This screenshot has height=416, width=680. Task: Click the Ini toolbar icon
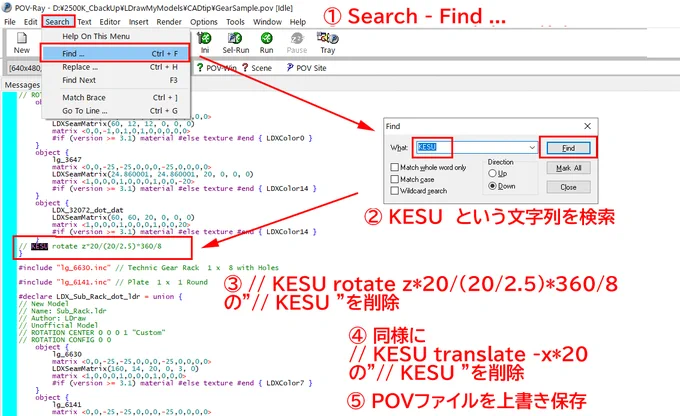click(x=205, y=43)
